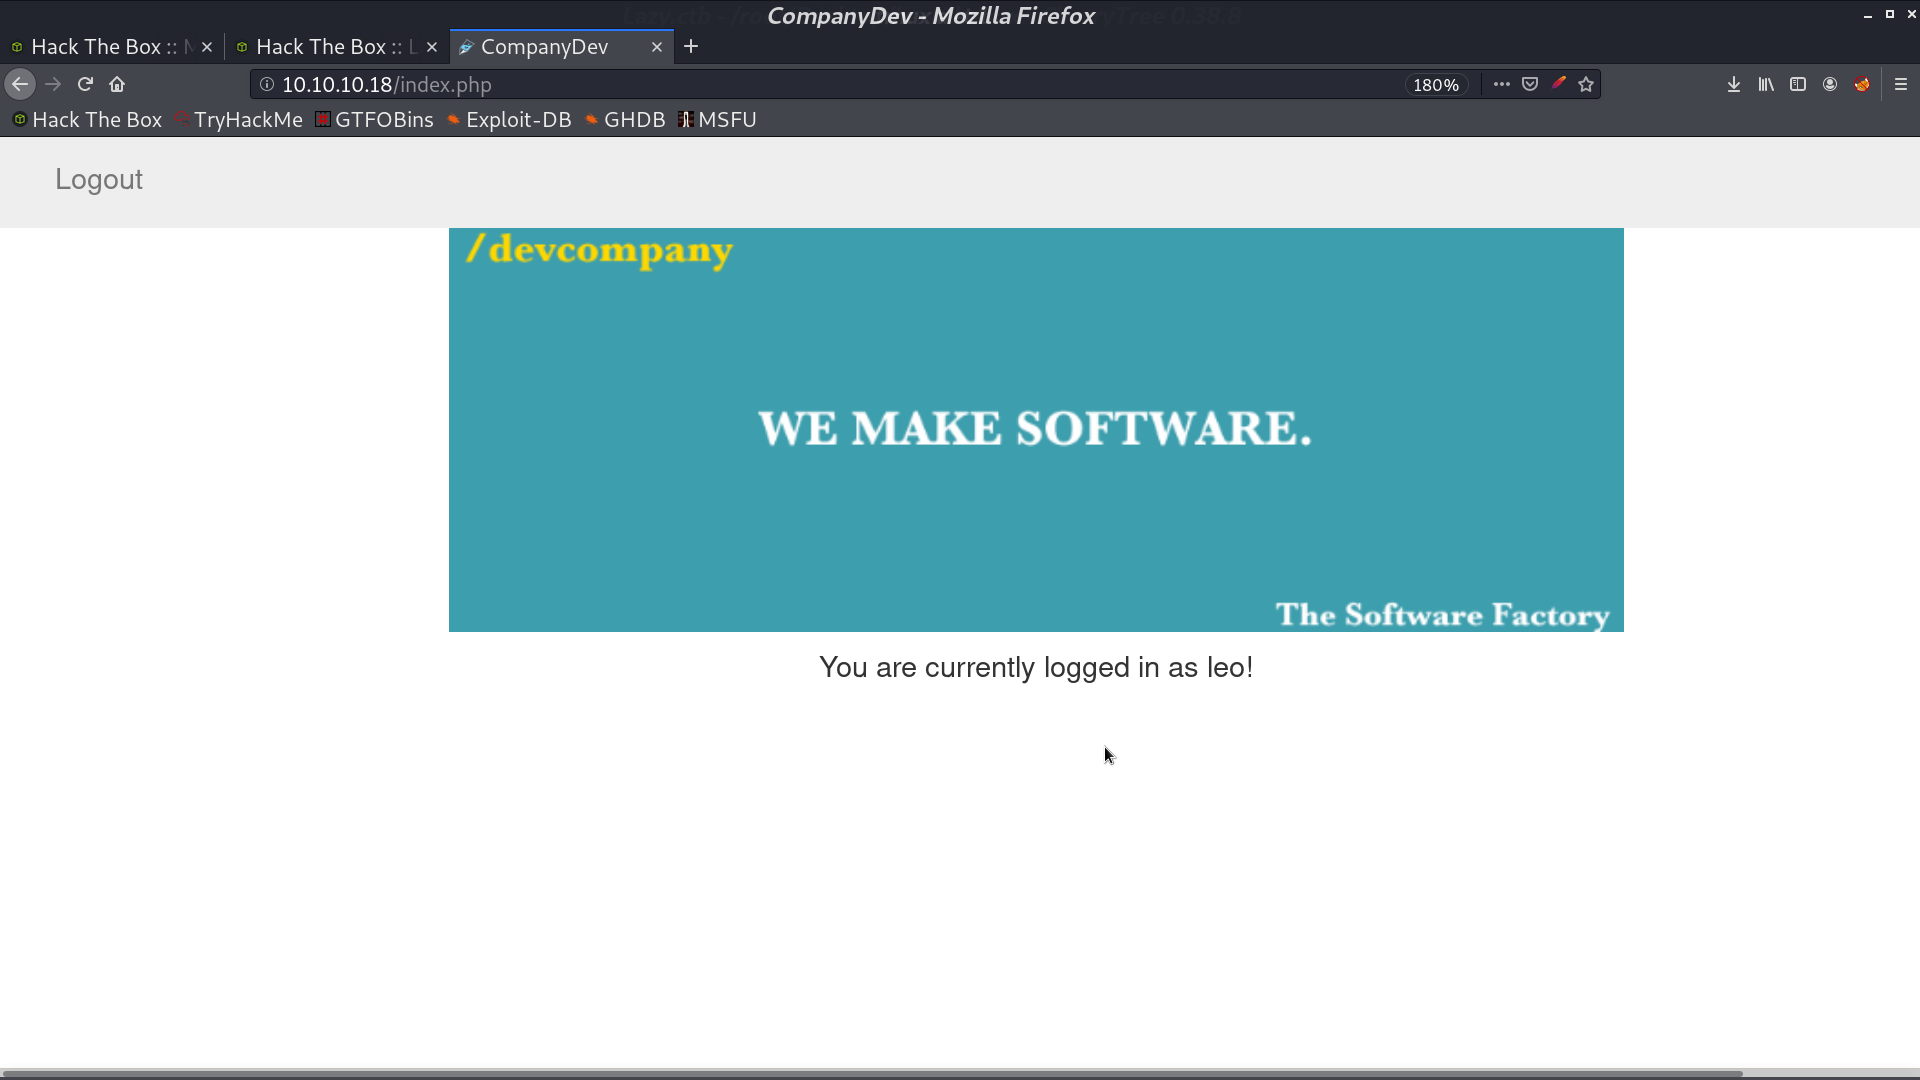
Task: Click the red pen extension icon in the address bar
Action: [x=1558, y=84]
